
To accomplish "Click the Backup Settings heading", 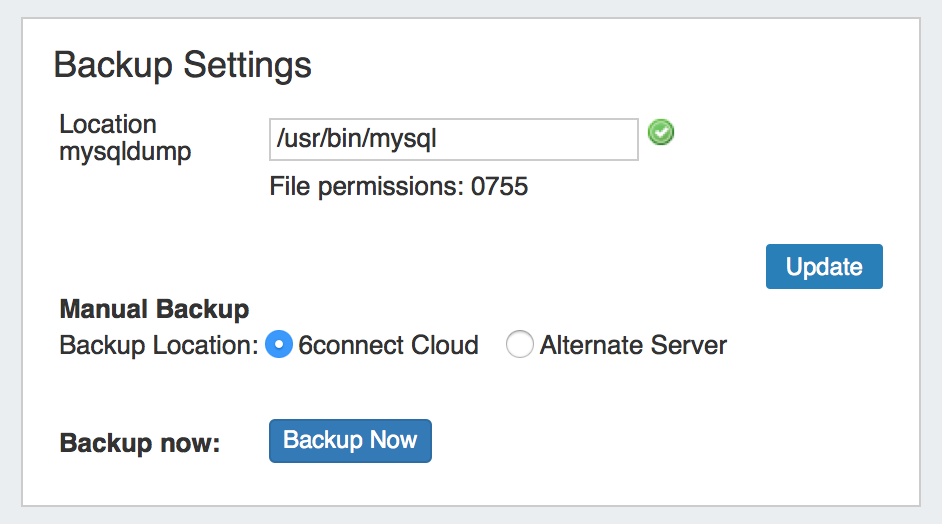I will pyautogui.click(x=182, y=66).
